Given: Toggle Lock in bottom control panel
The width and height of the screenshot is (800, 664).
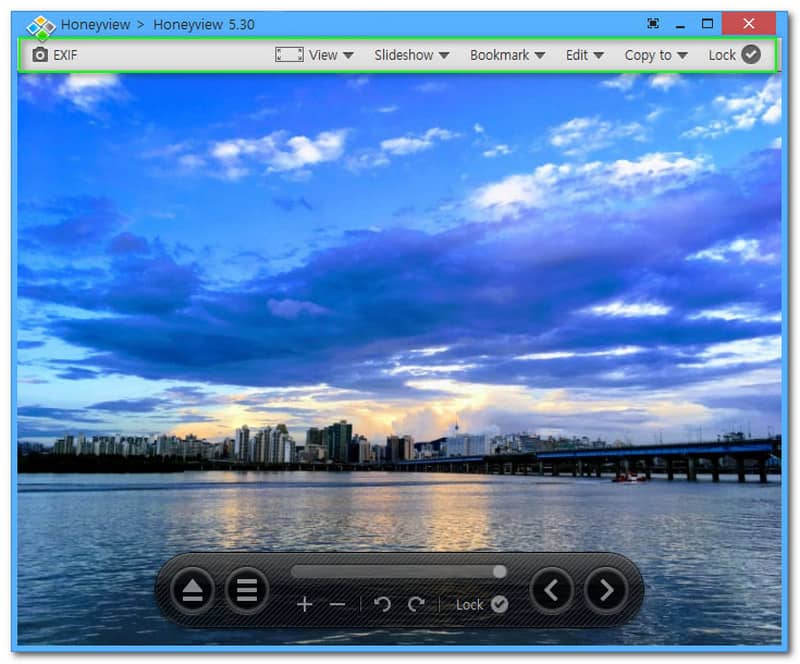Looking at the screenshot, I should 499,604.
